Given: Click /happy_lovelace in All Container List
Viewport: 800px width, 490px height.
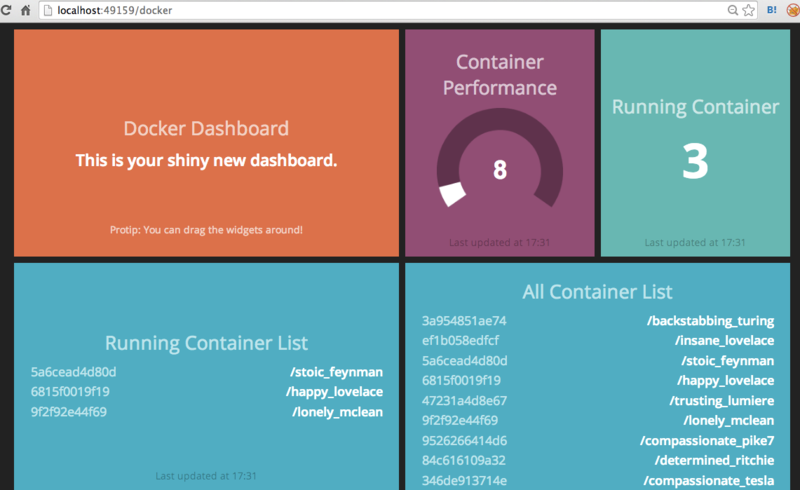Looking at the screenshot, I should click(726, 381).
